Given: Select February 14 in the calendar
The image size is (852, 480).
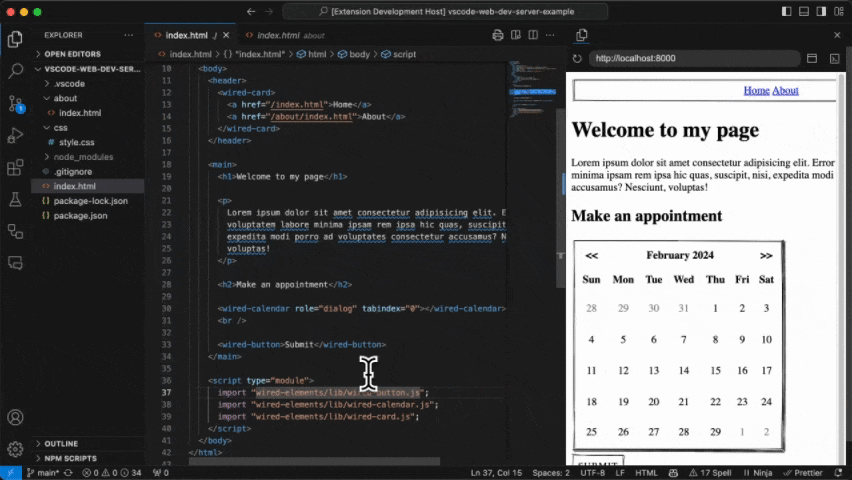Looking at the screenshot, I should (x=684, y=371).
